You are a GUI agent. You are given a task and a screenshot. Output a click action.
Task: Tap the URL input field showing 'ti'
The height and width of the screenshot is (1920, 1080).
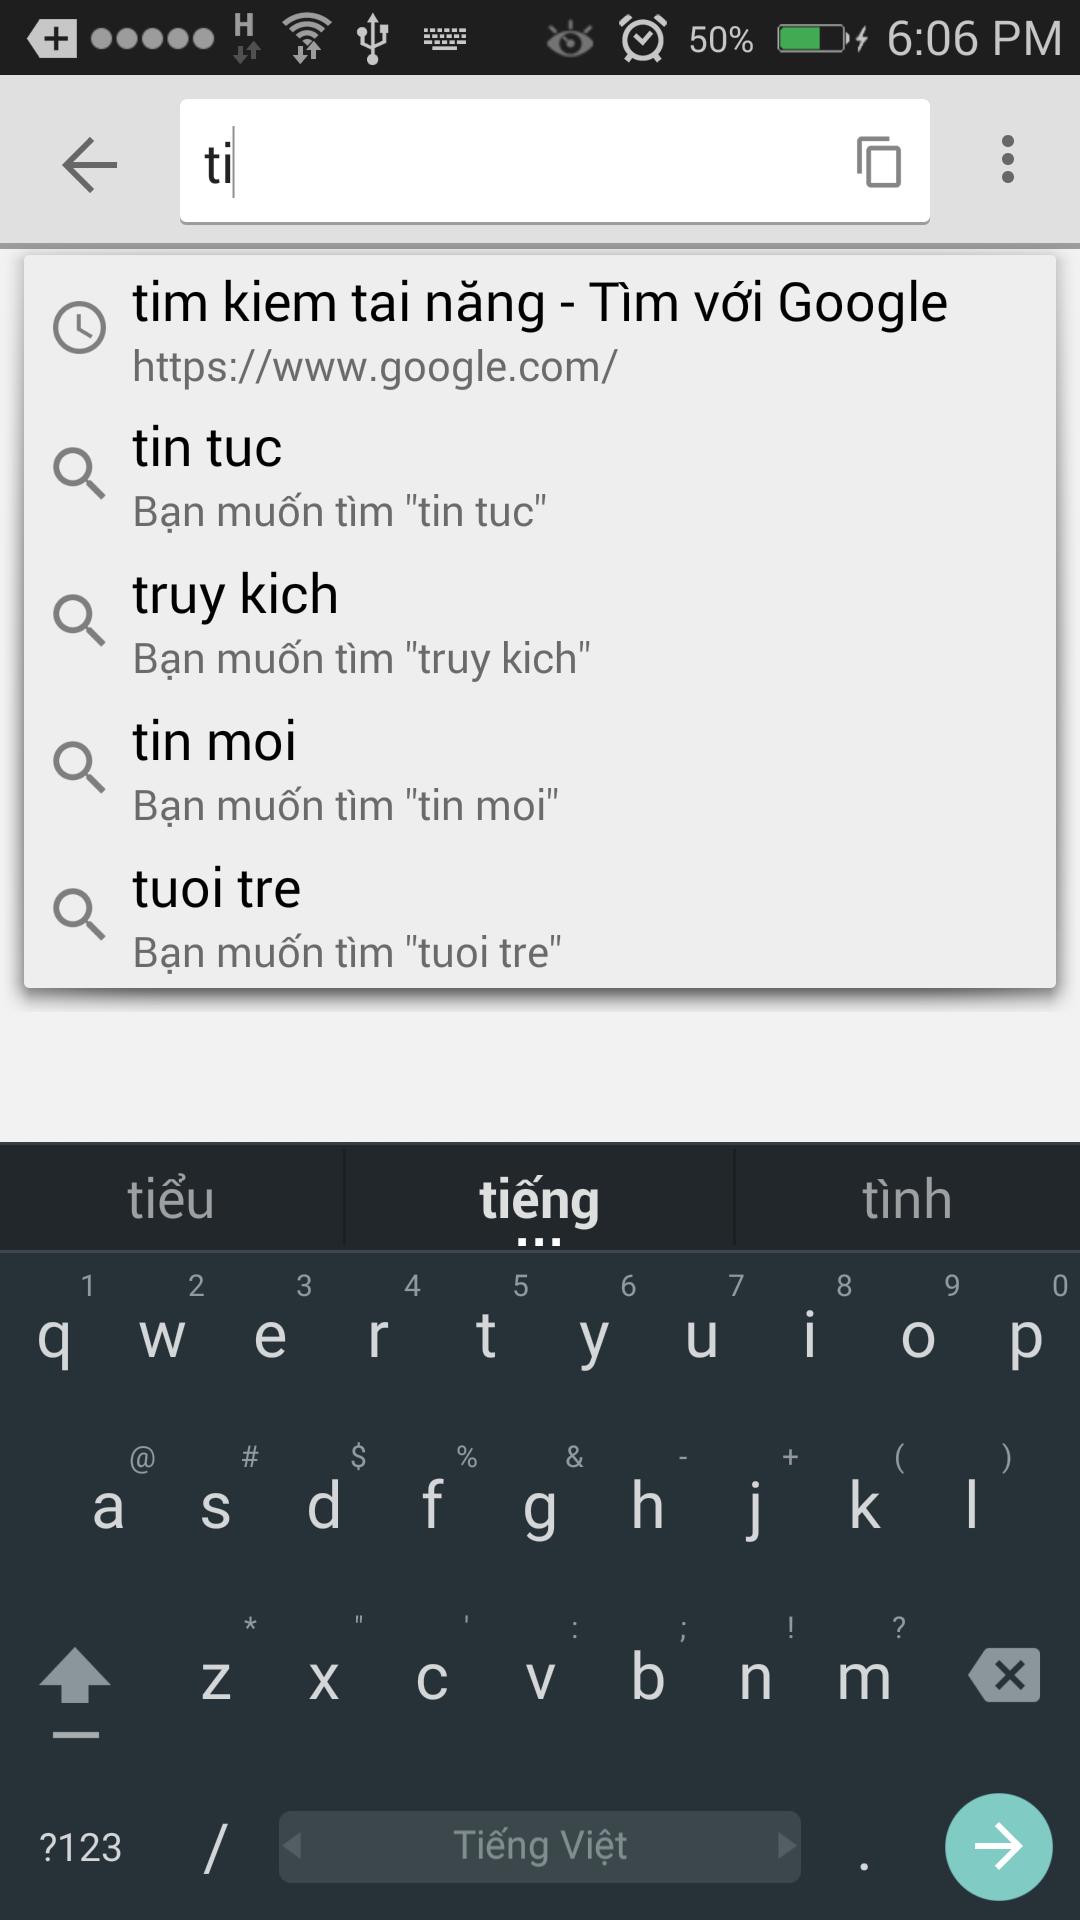pyautogui.click(x=500, y=161)
